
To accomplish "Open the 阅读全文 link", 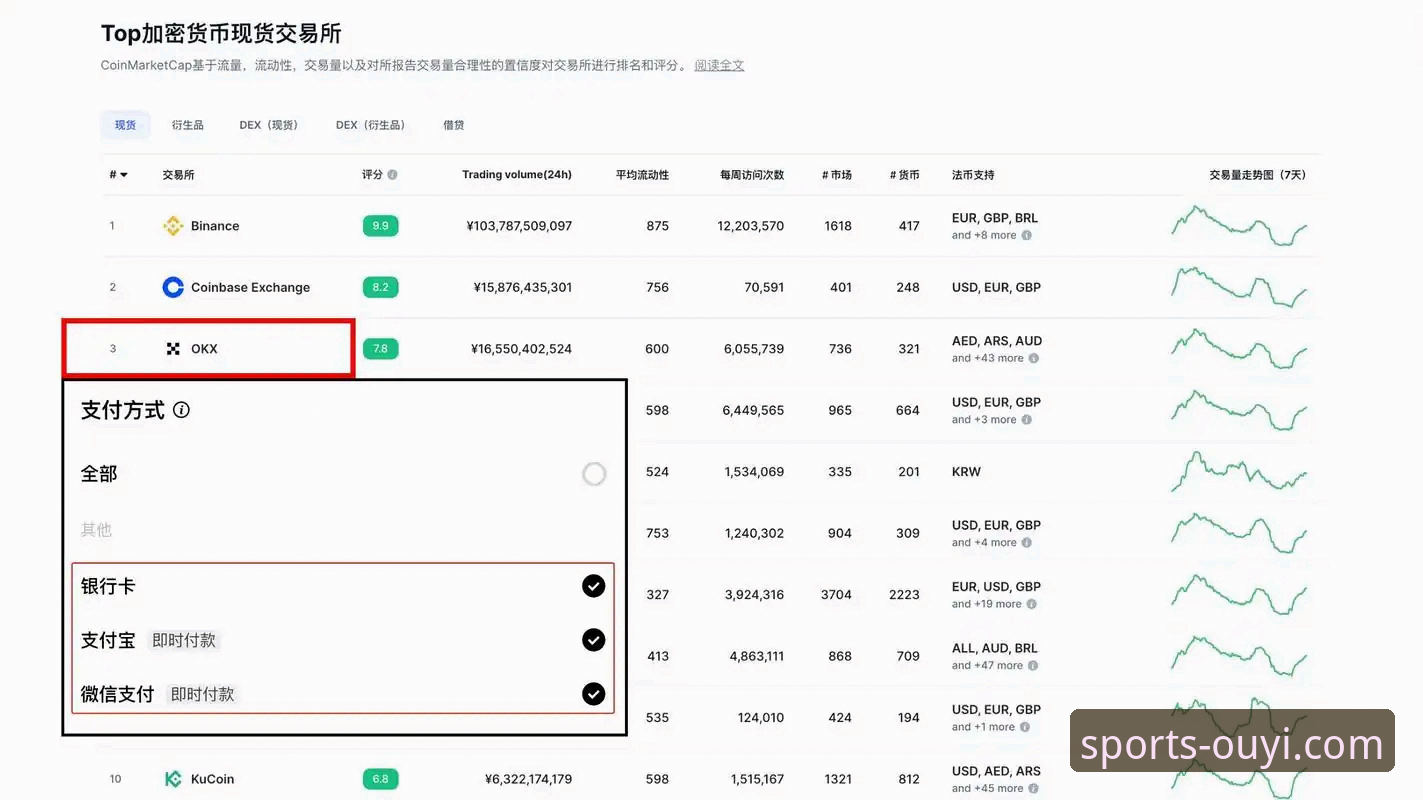I will 719,66.
